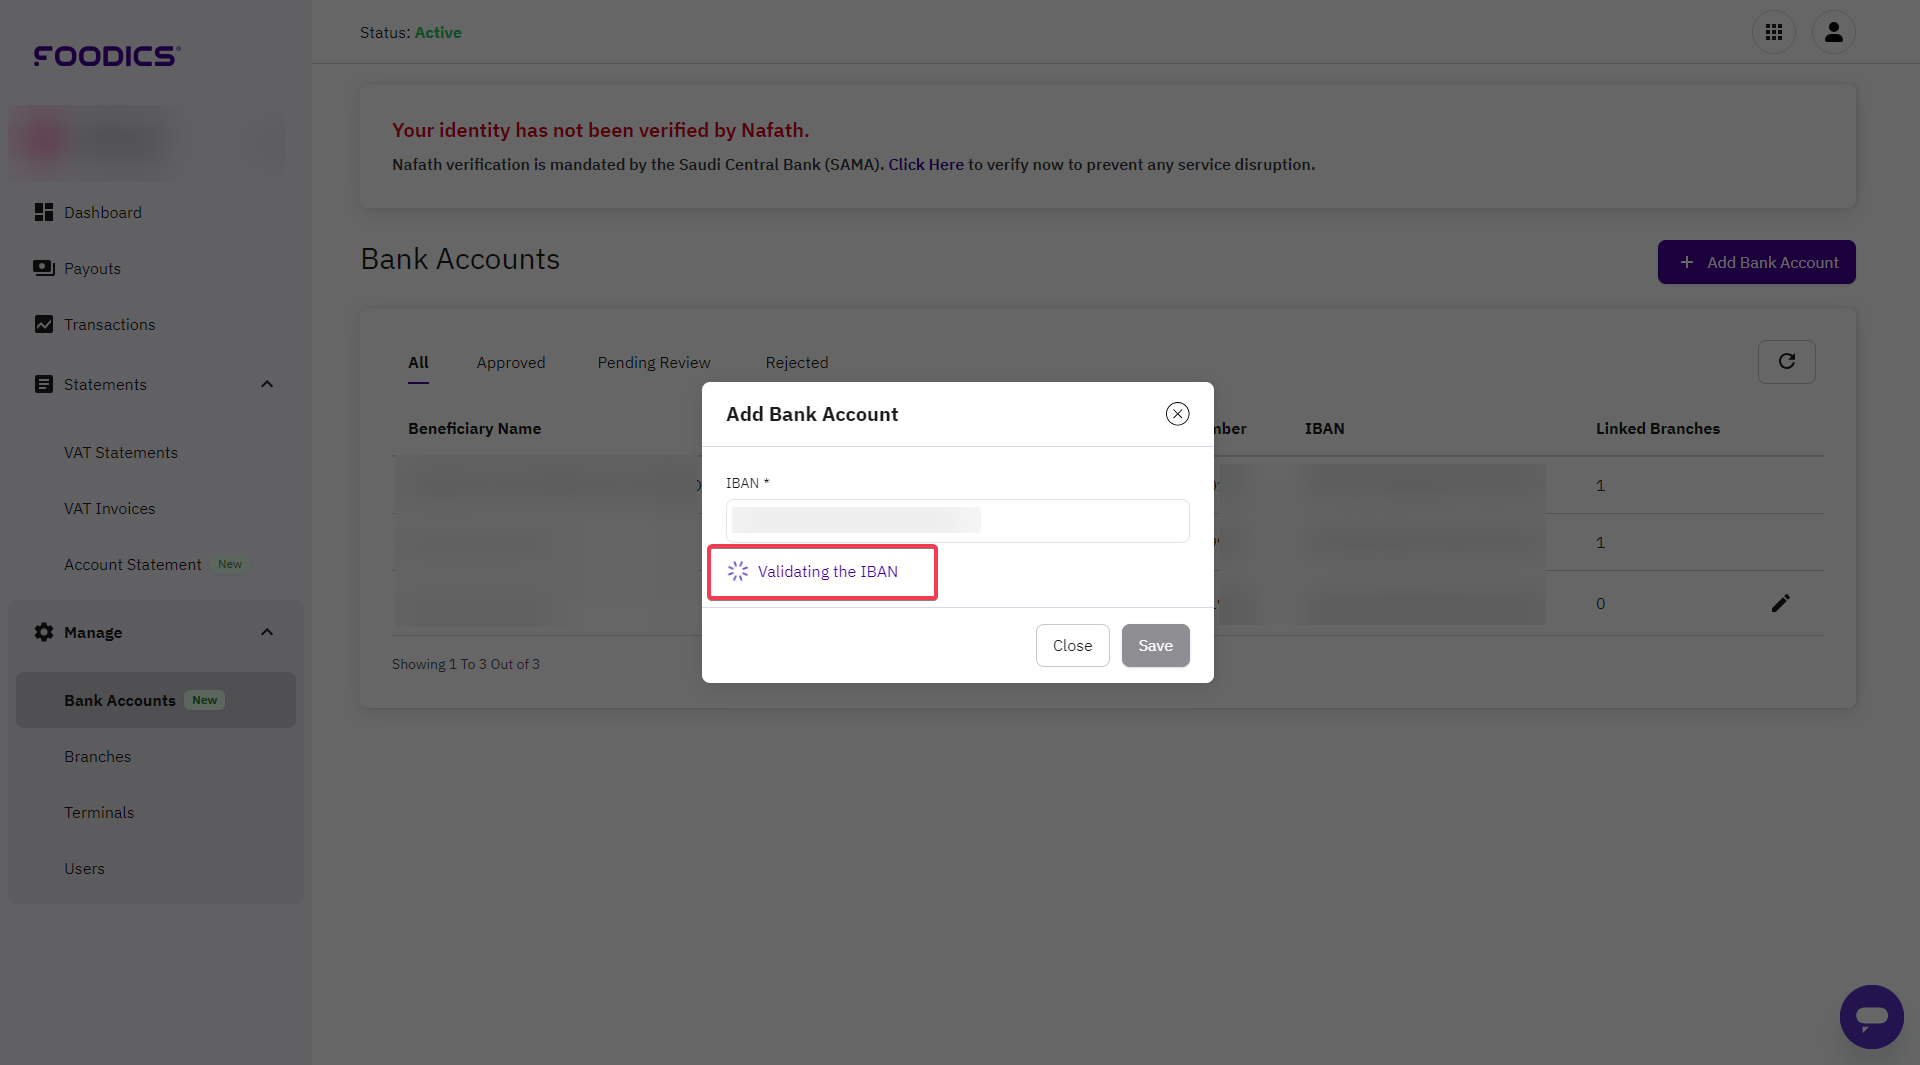Image resolution: width=1920 pixels, height=1065 pixels.
Task: Collapse the Manage menu group
Action: pyautogui.click(x=266, y=631)
